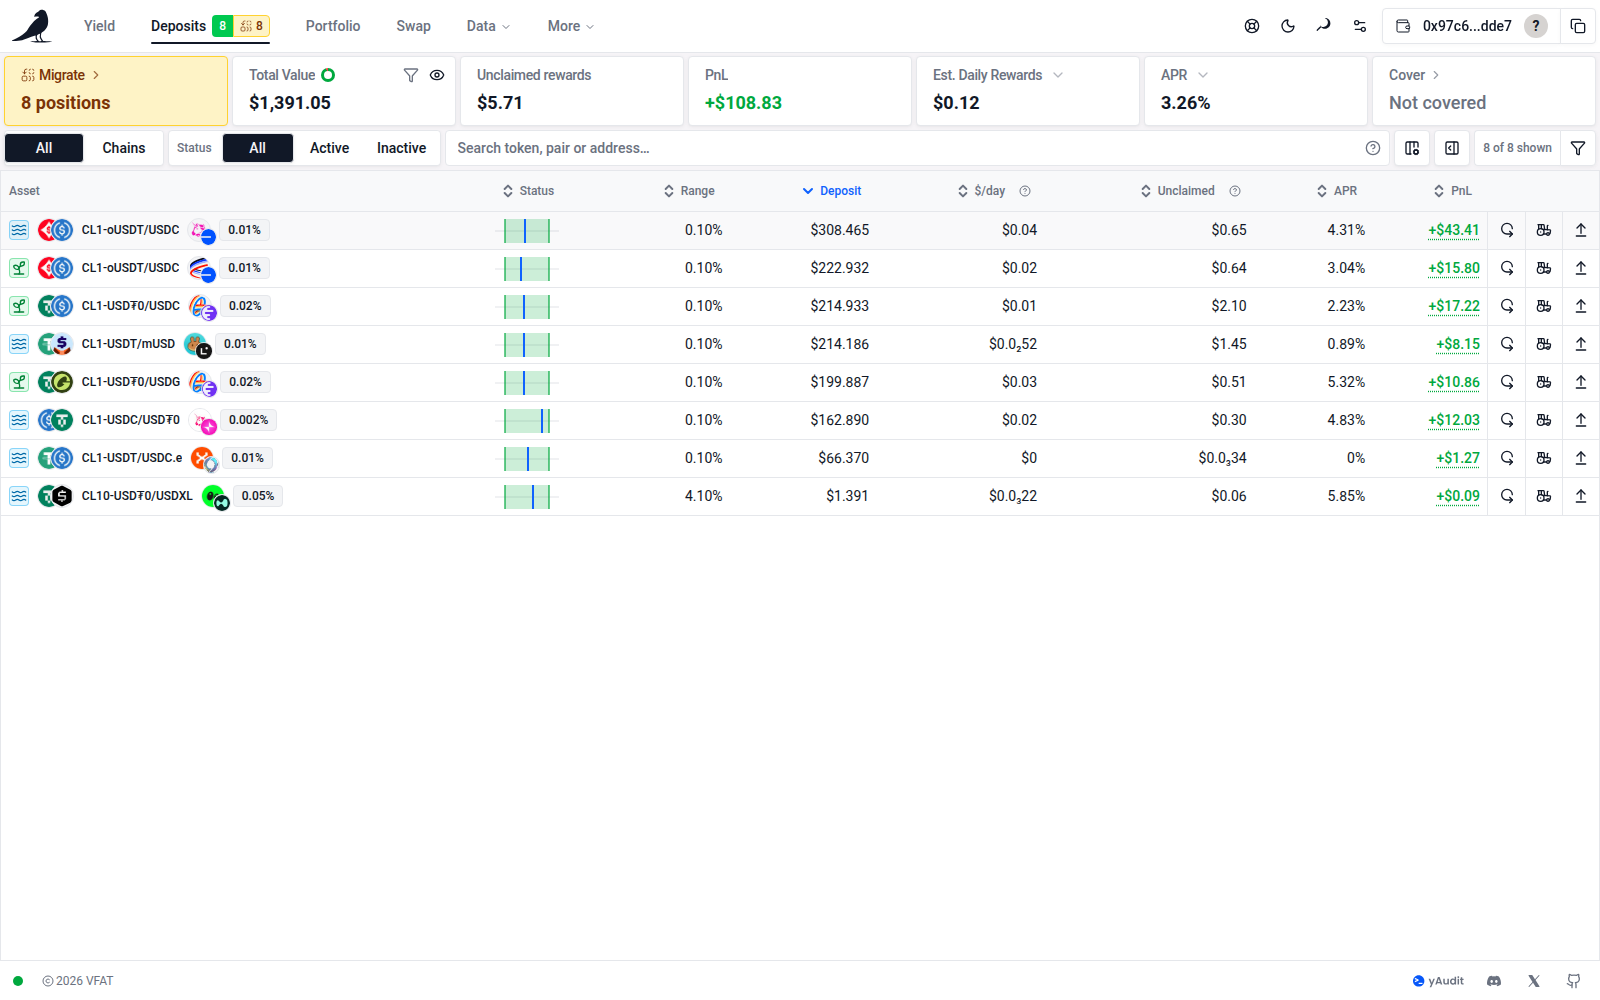This screenshot has height=1000, width=1600.
Task: Open search help question icon
Action: 1373,148
